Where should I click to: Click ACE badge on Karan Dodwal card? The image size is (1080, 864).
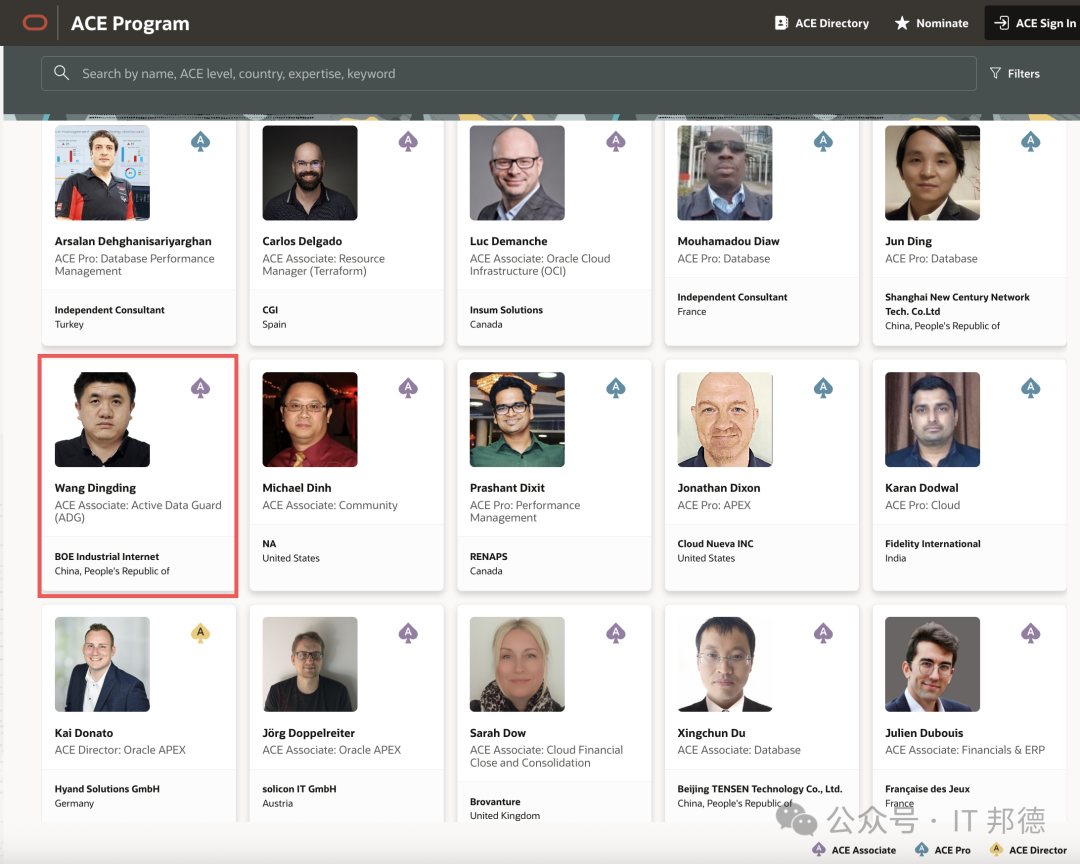click(x=1030, y=388)
